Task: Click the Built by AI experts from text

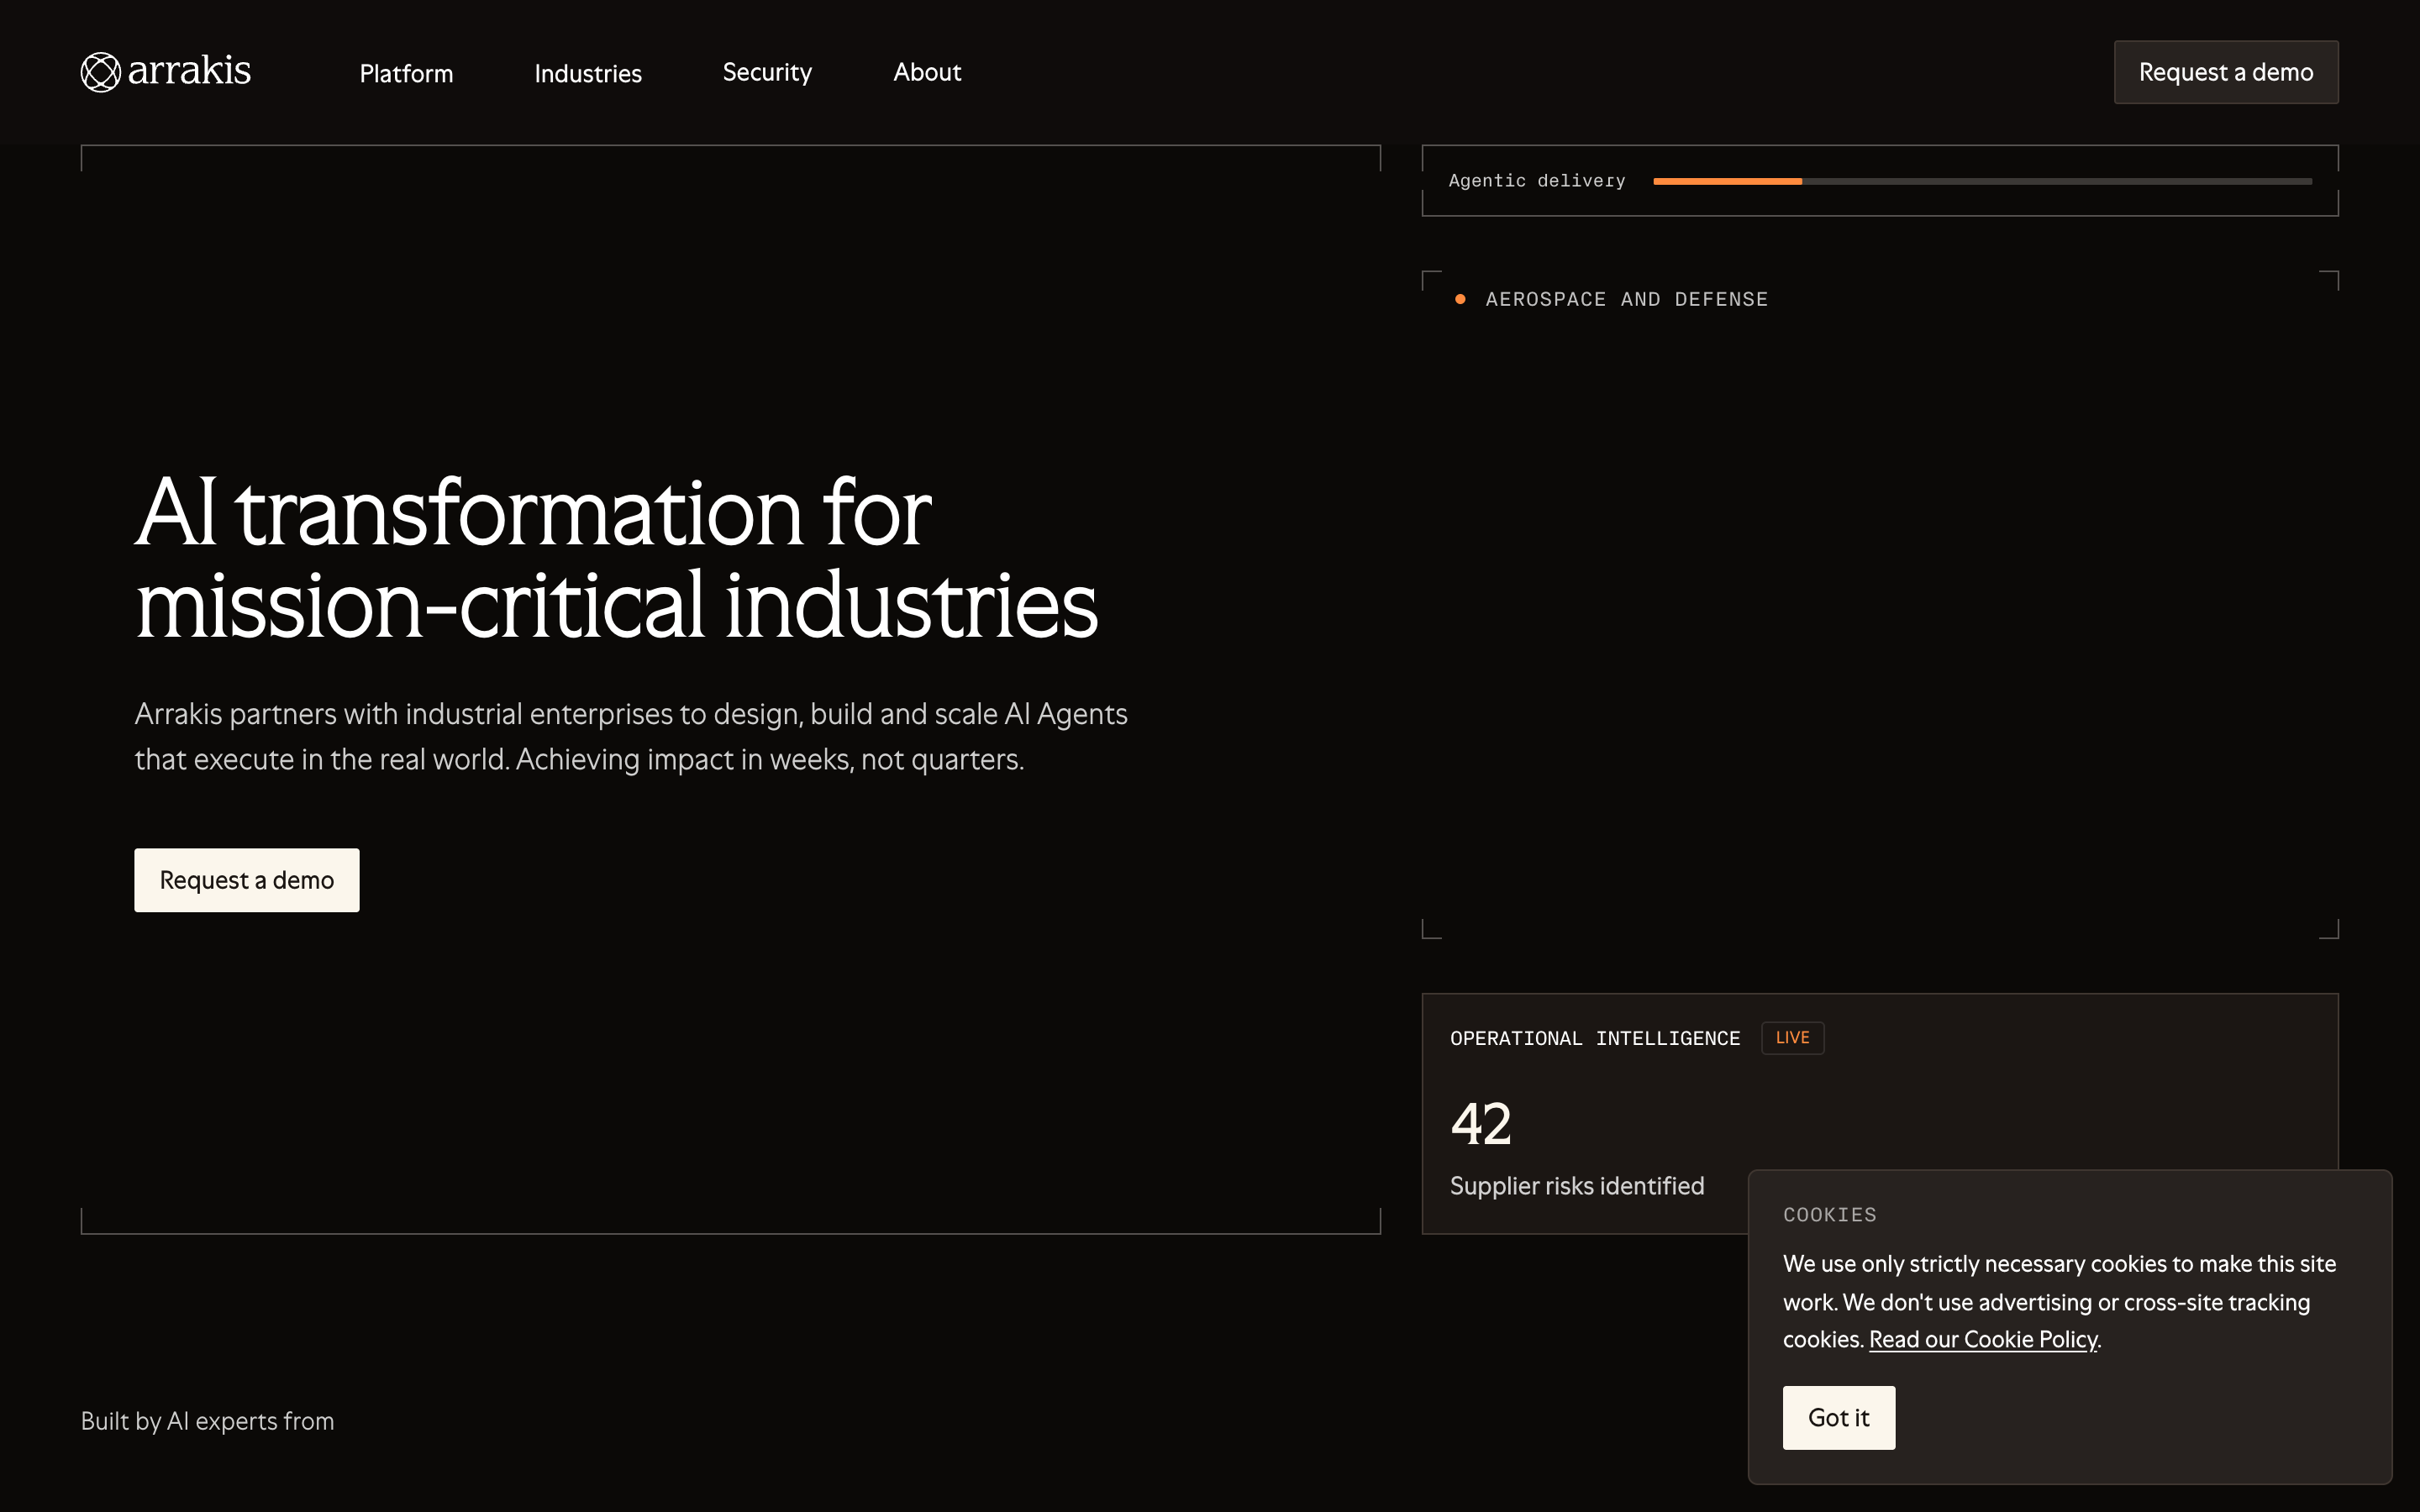Action: (207, 1421)
